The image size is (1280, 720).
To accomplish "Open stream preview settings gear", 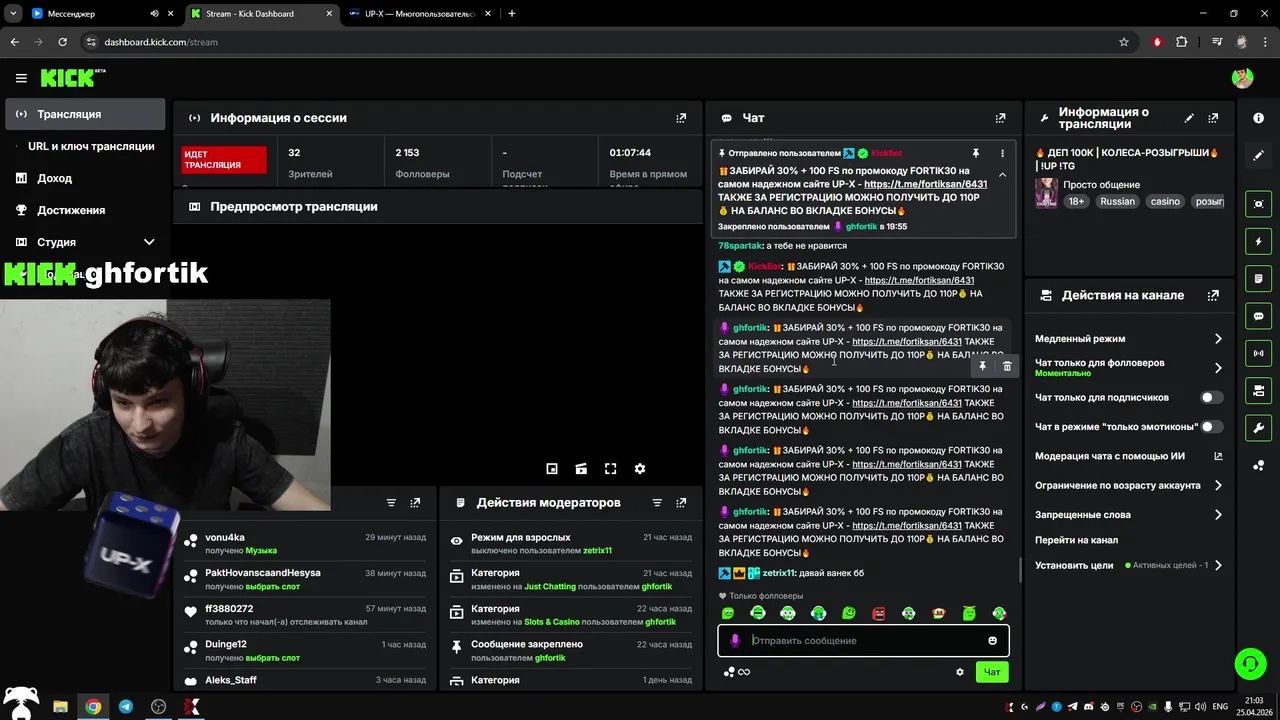I will pyautogui.click(x=640, y=468).
